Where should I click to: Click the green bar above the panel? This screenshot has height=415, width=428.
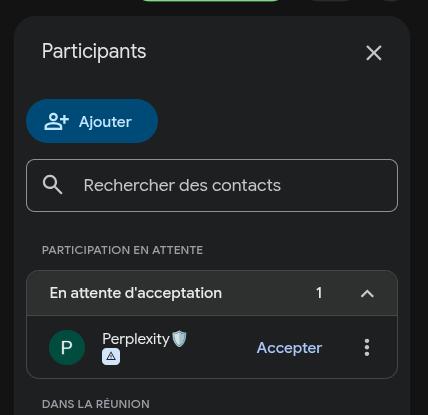click(x=210, y=1)
